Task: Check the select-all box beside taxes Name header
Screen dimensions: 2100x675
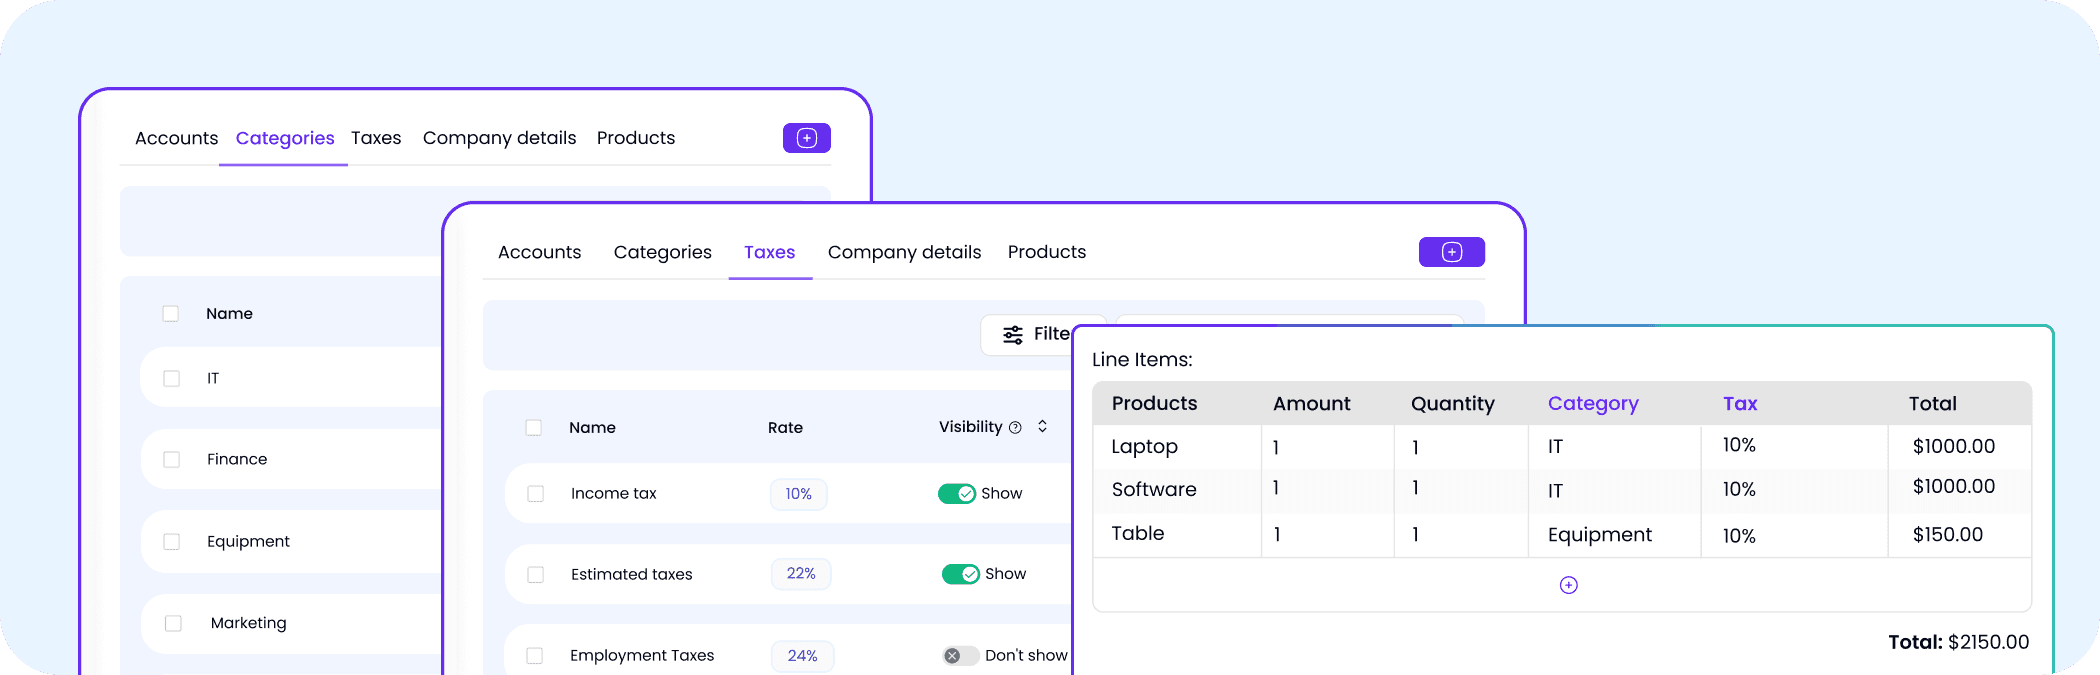Action: (534, 428)
